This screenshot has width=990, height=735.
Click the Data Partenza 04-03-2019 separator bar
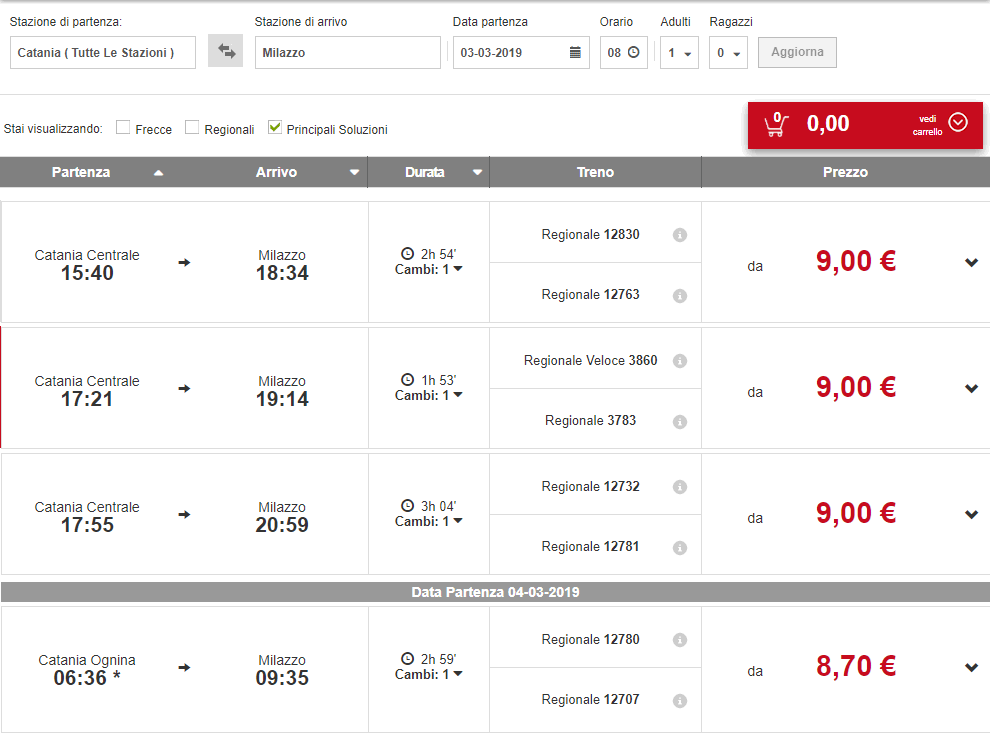pyautogui.click(x=495, y=592)
